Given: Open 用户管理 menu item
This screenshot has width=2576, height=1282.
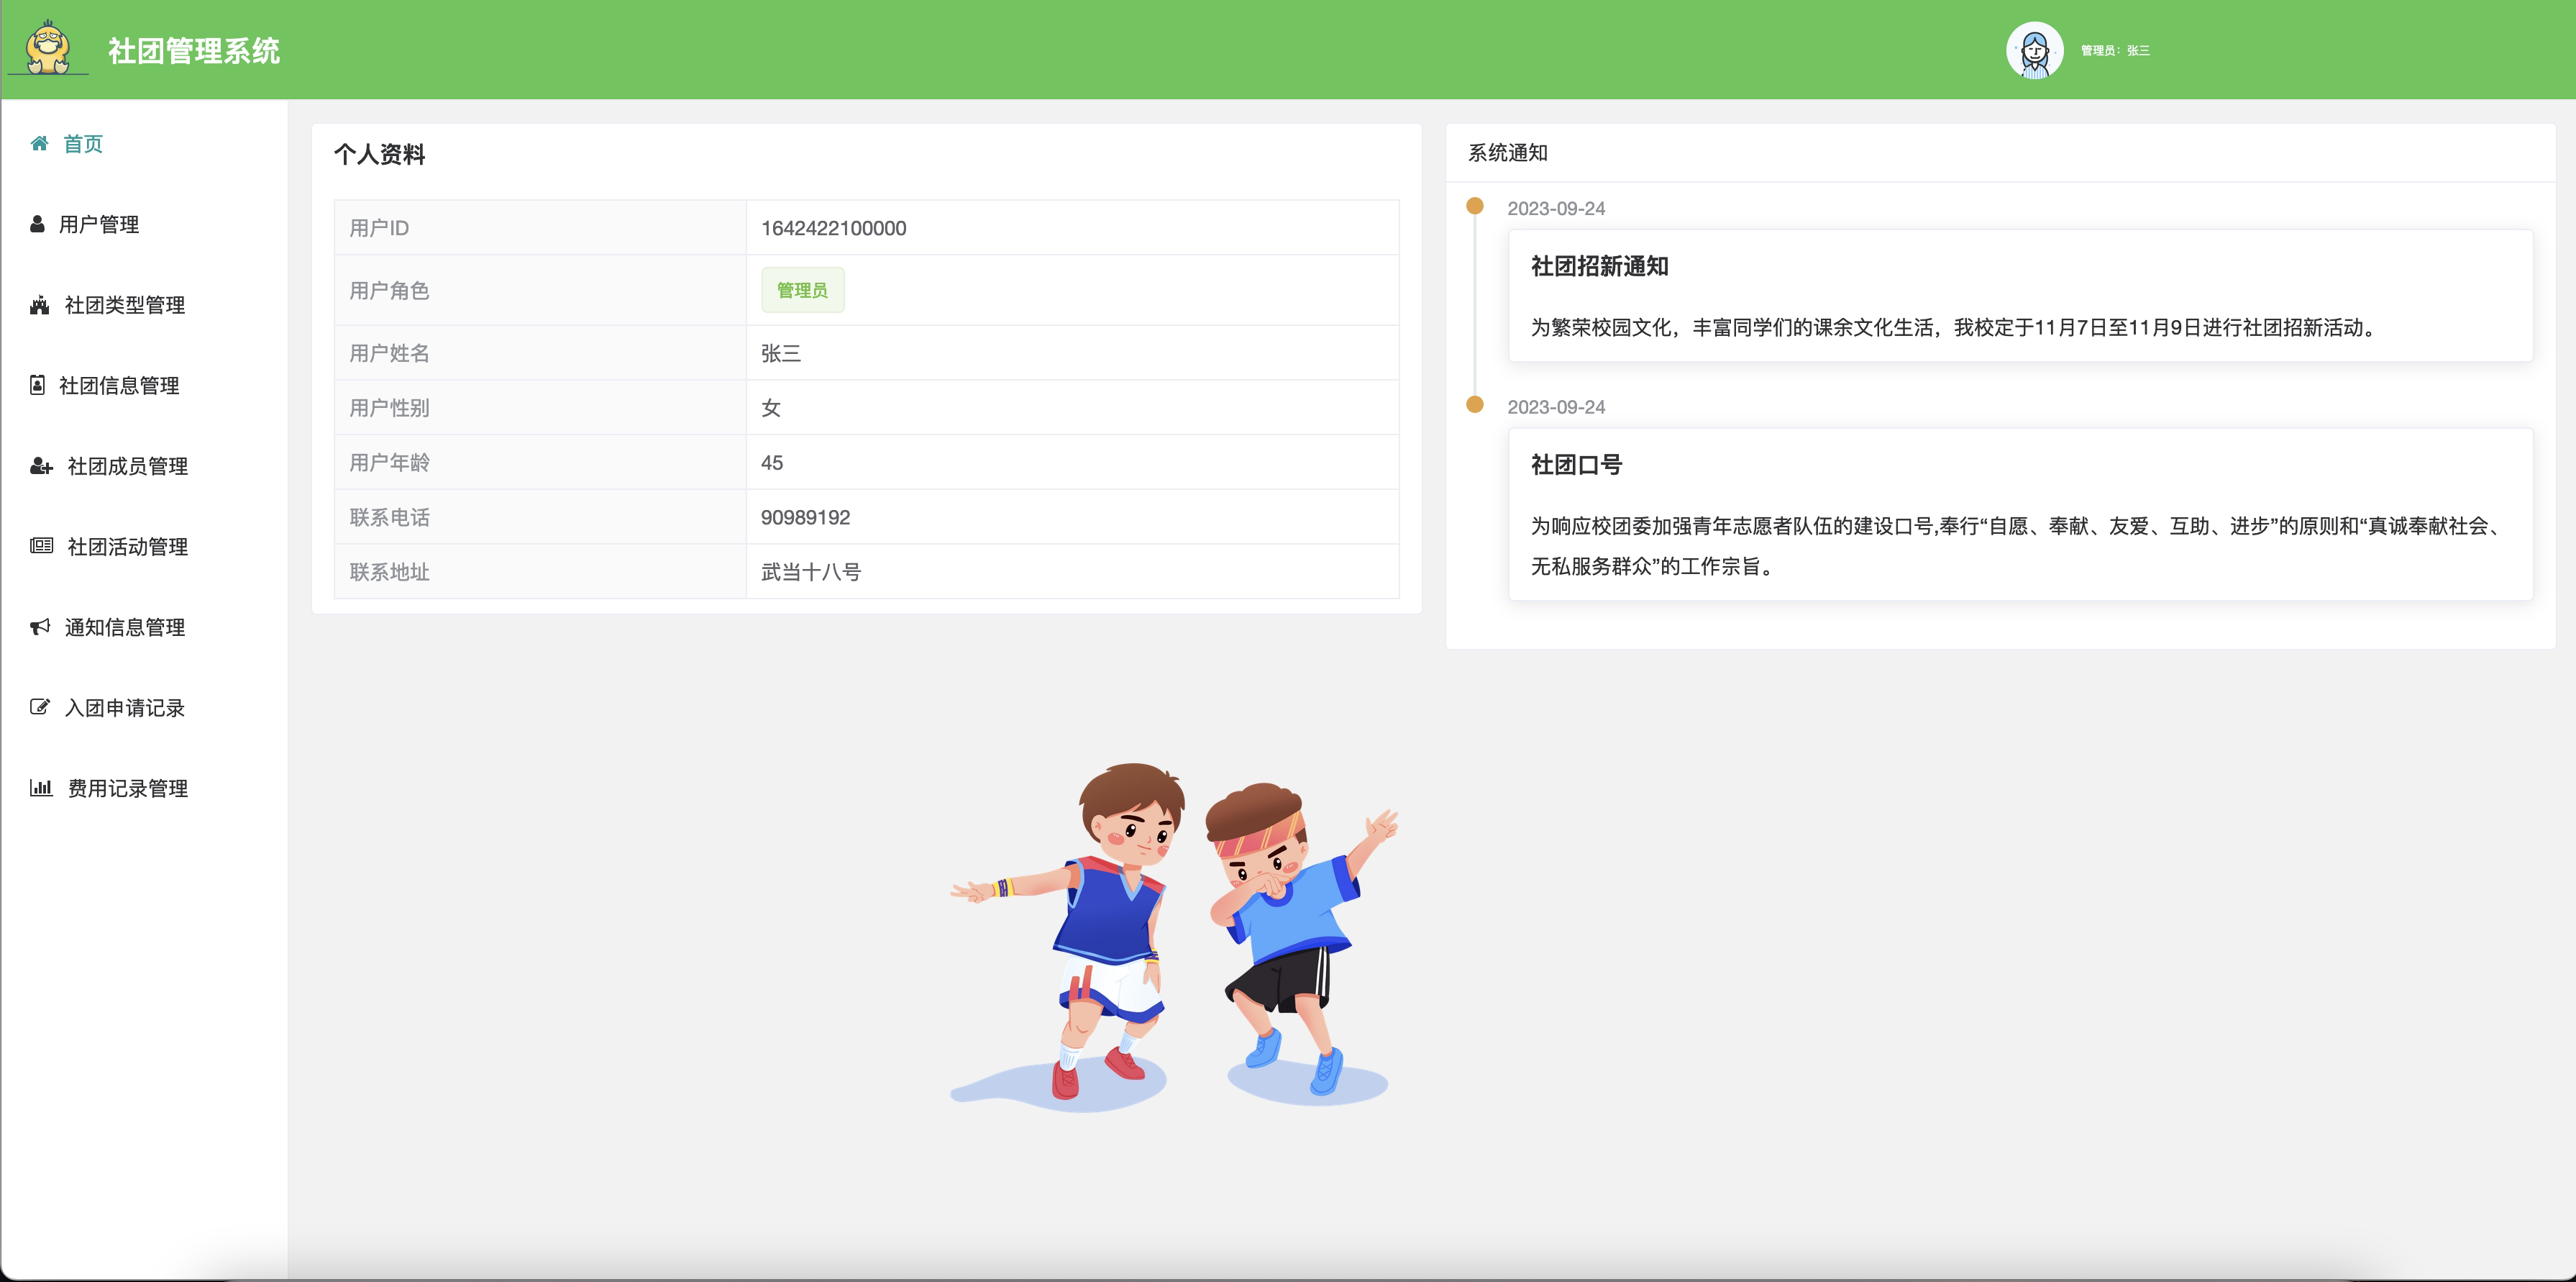Looking at the screenshot, I should tap(99, 224).
